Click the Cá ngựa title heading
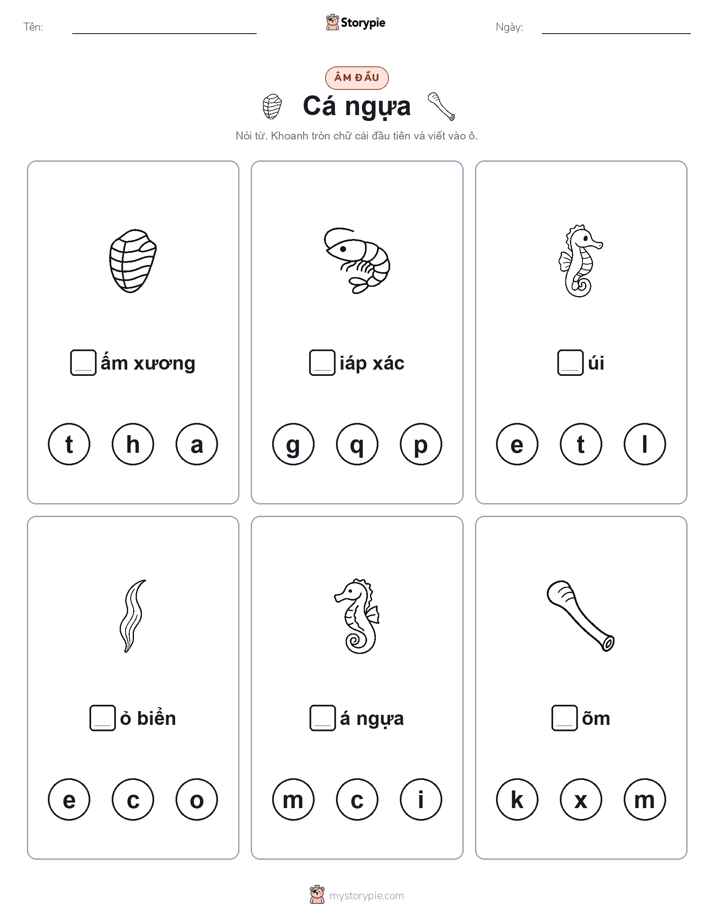 click(357, 107)
